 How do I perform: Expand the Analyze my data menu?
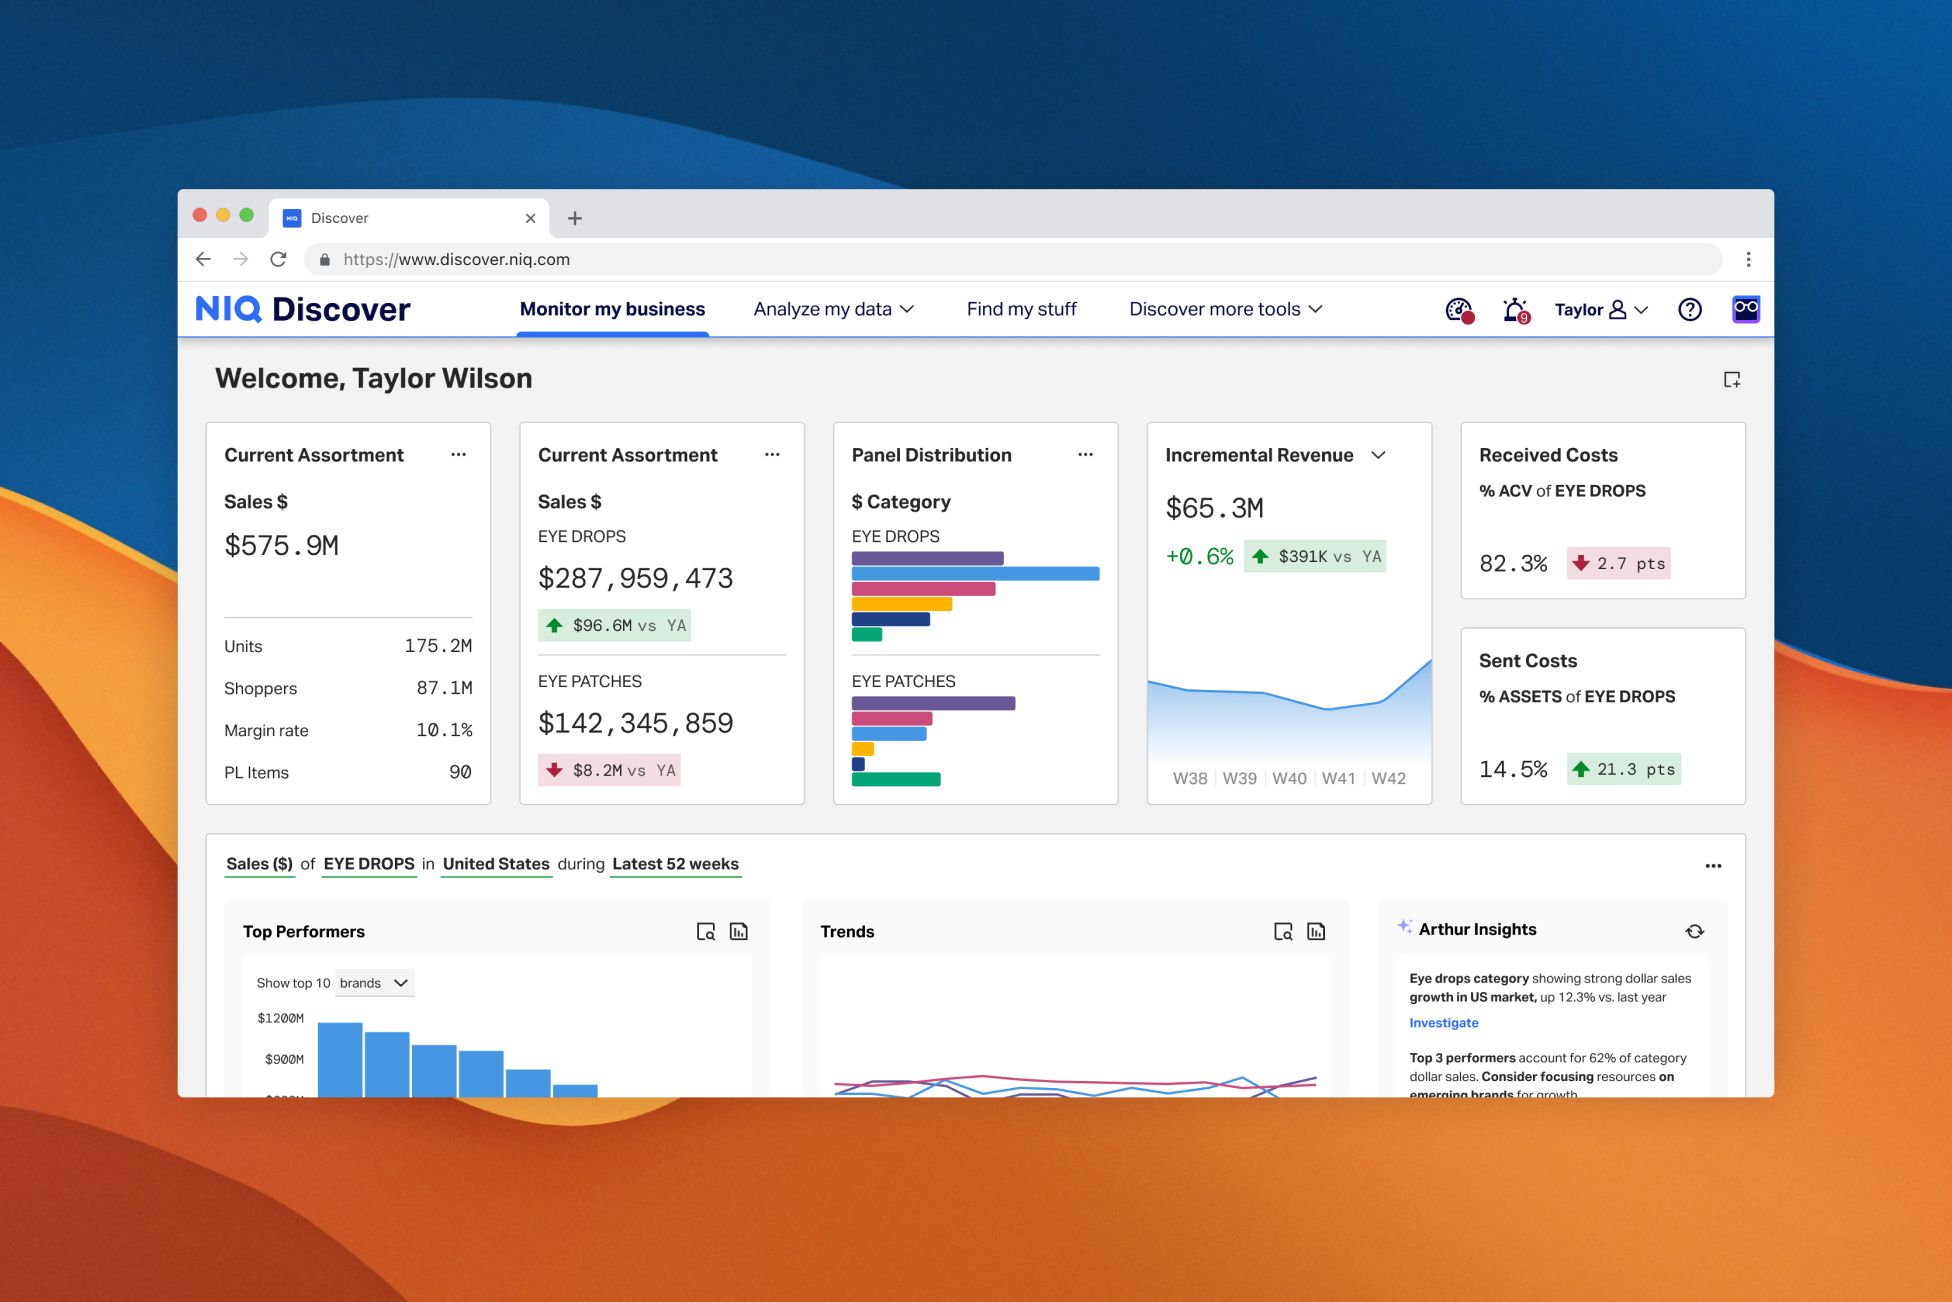[x=834, y=309]
